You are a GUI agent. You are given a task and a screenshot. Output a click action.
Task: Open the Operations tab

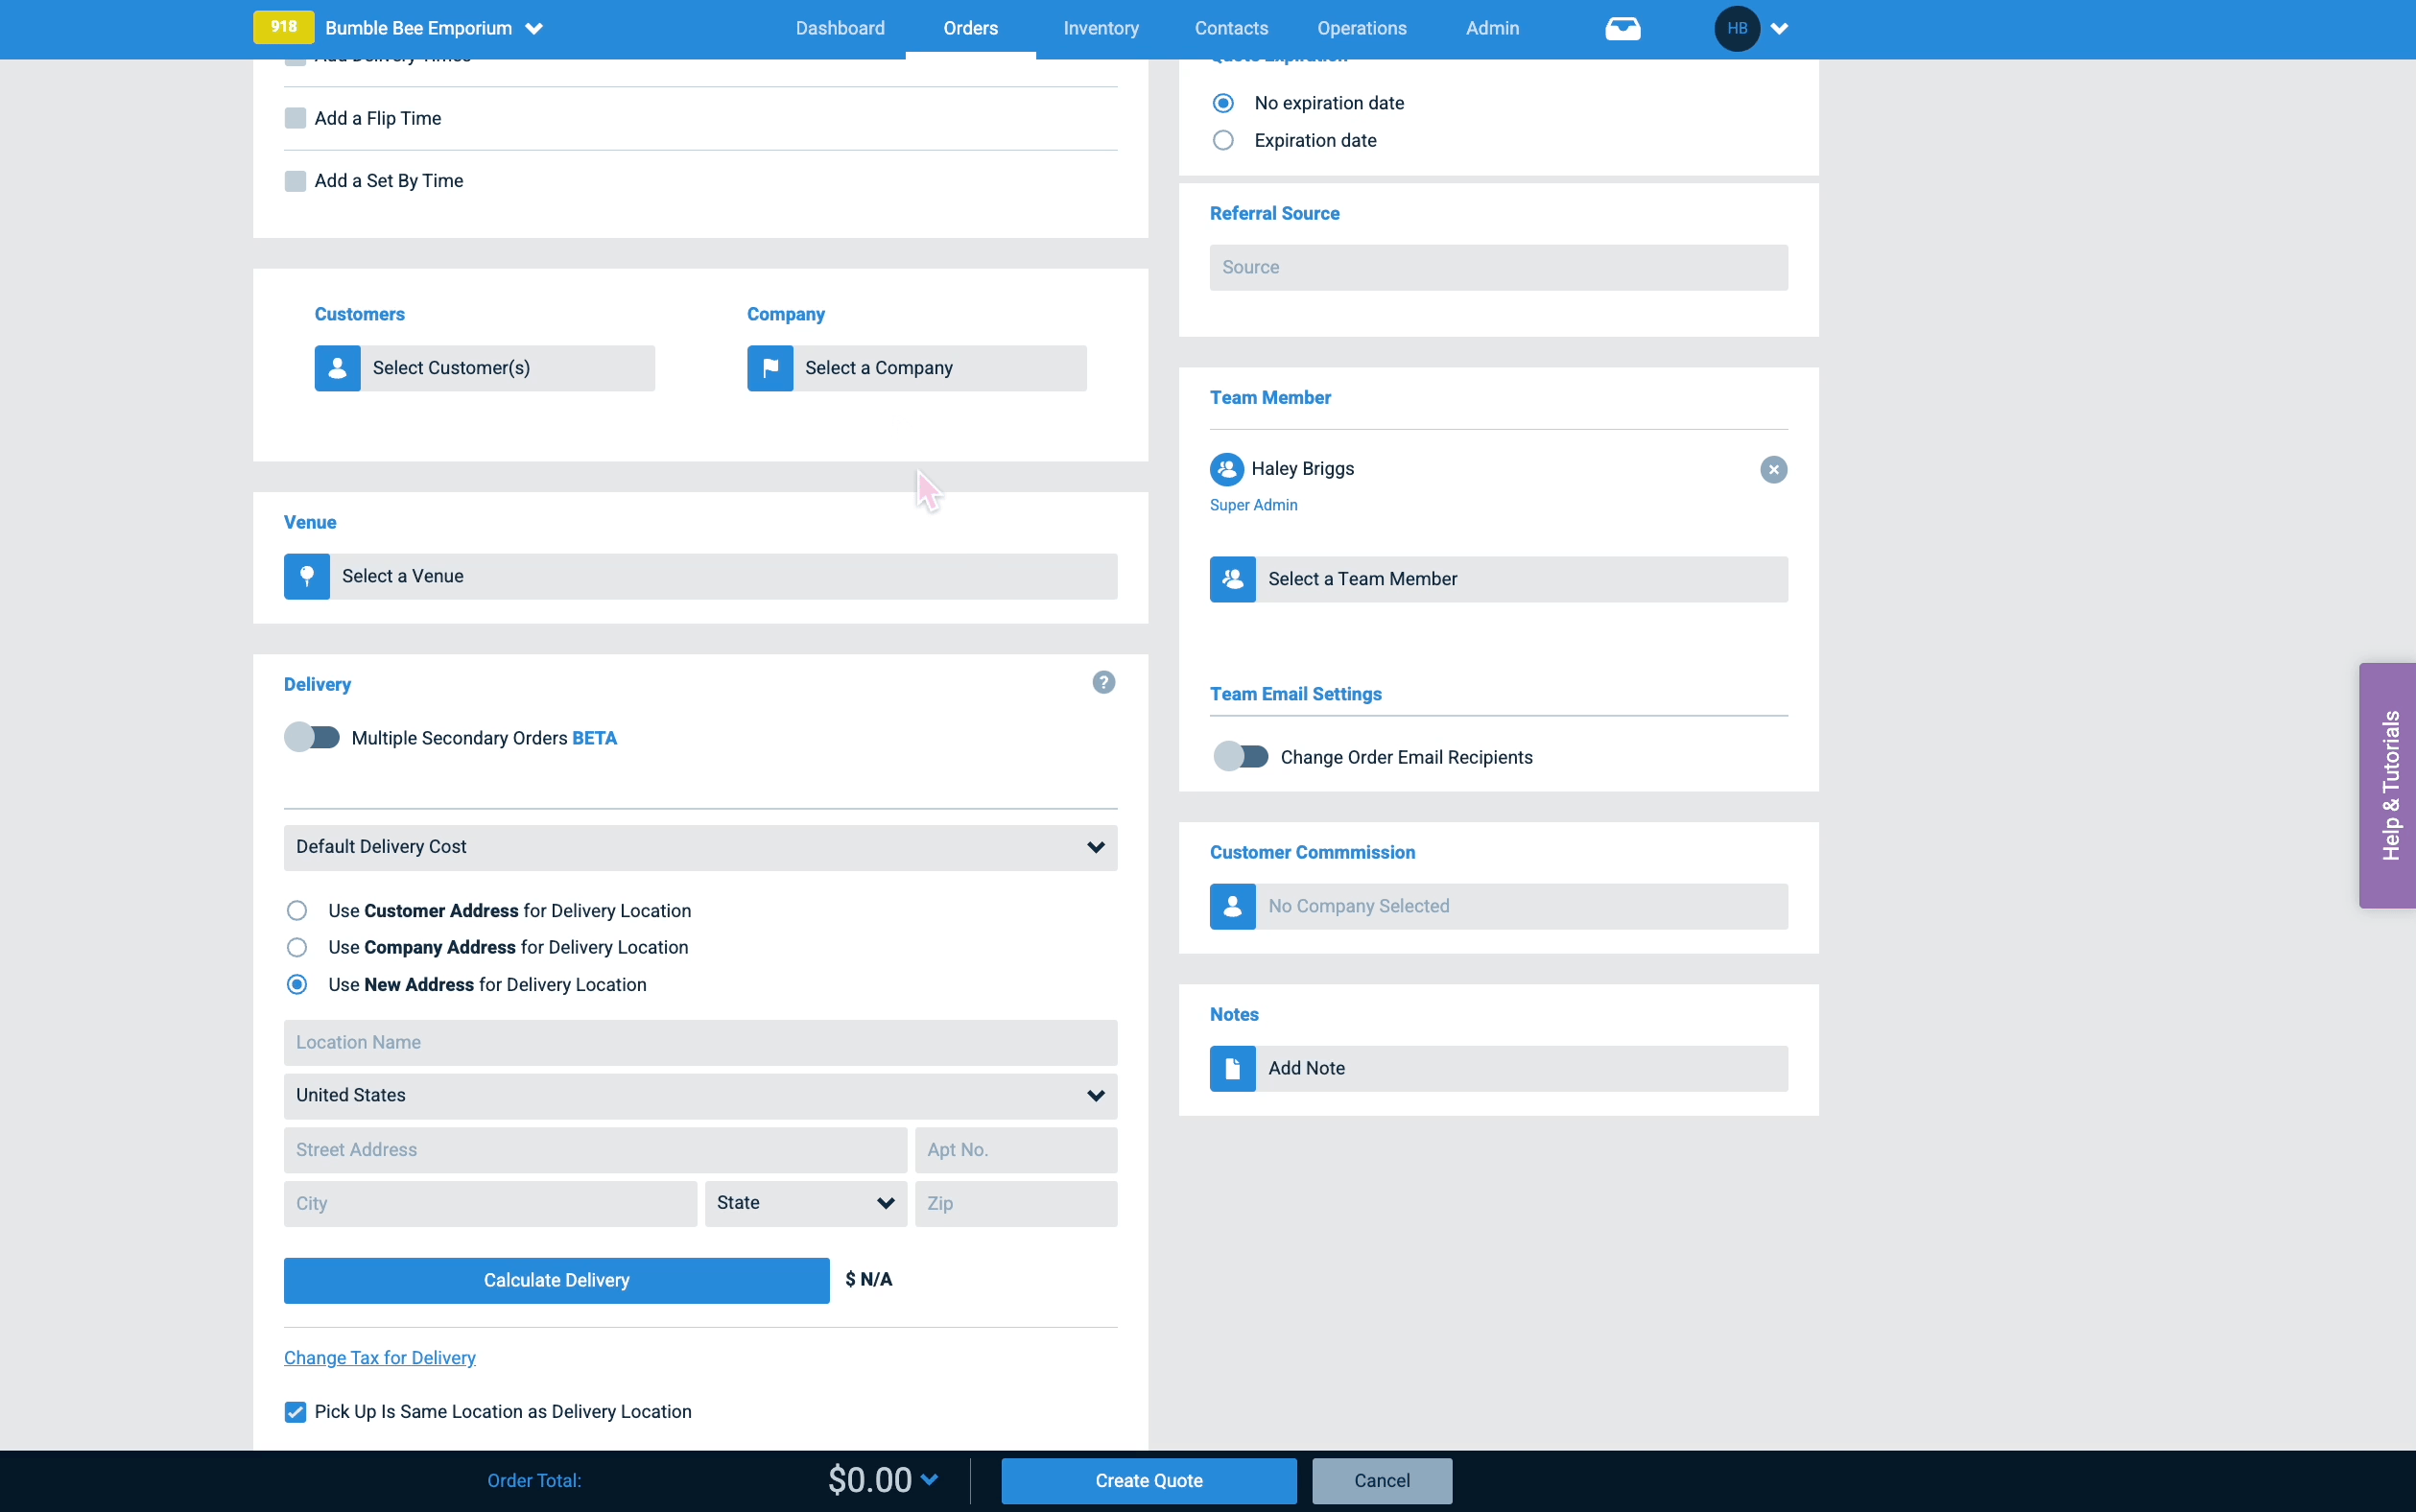1361,28
